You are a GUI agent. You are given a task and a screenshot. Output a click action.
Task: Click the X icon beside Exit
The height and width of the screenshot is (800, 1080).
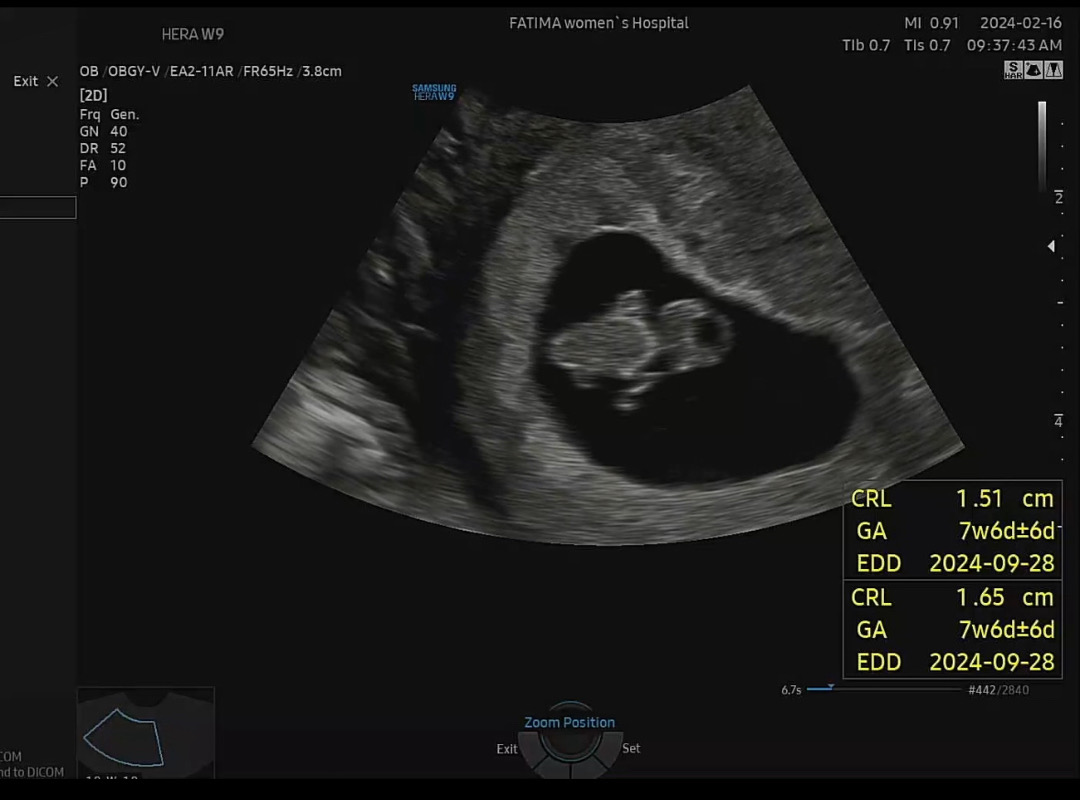point(52,82)
